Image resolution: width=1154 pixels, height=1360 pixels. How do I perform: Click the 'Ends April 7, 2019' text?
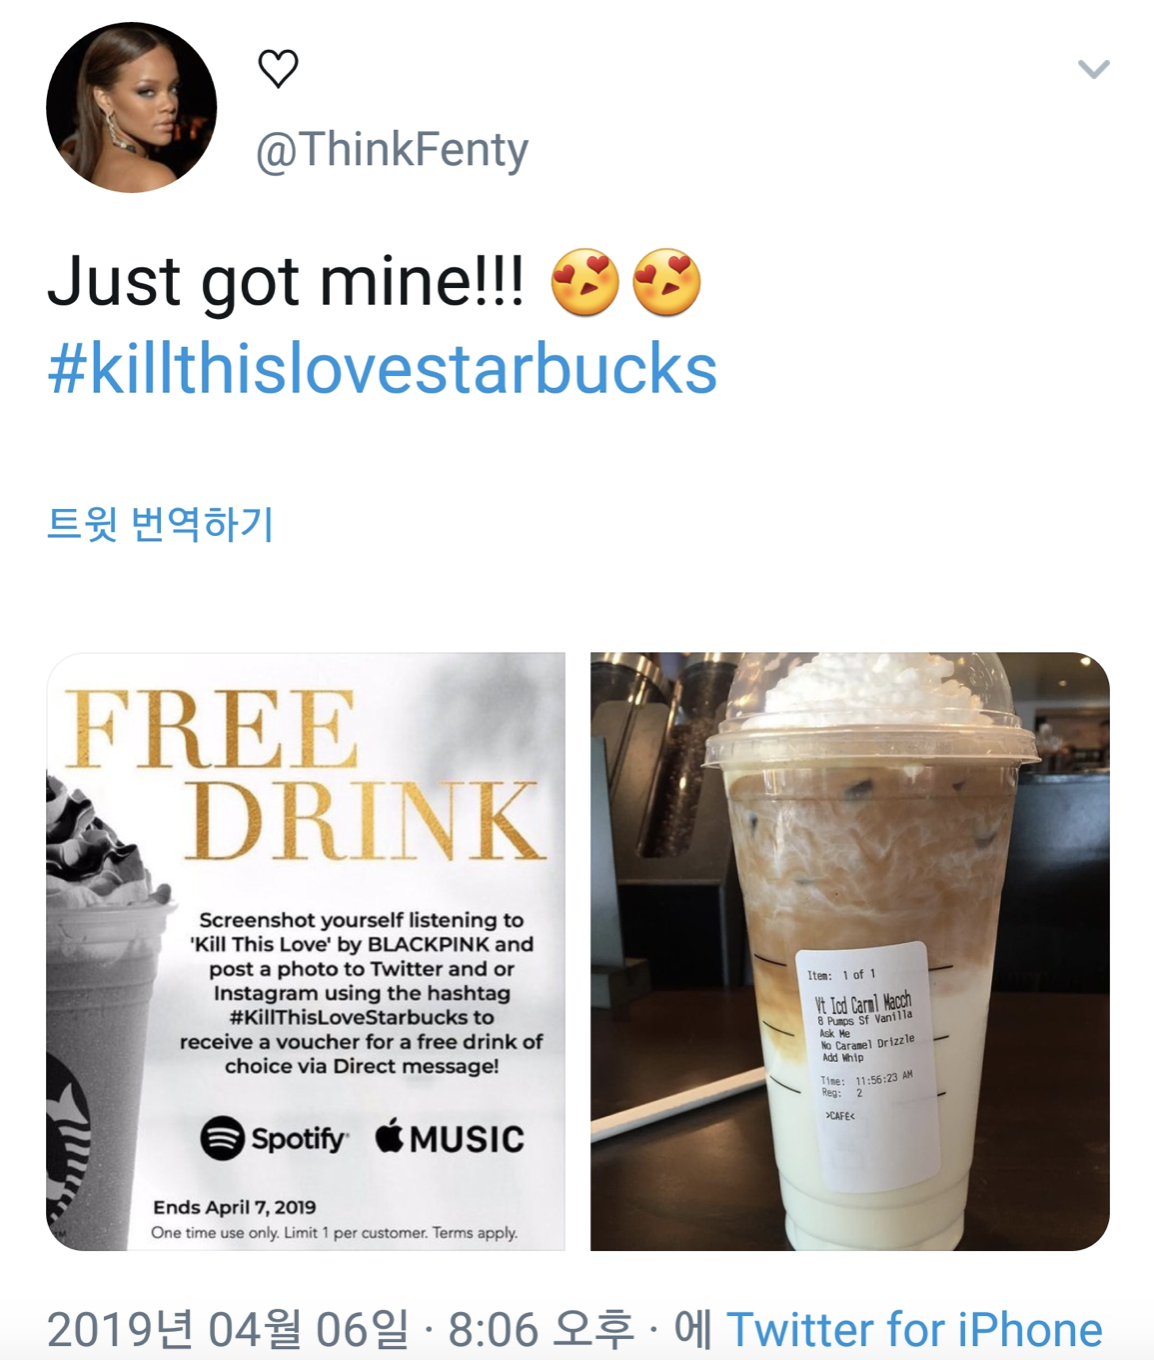point(234,1207)
